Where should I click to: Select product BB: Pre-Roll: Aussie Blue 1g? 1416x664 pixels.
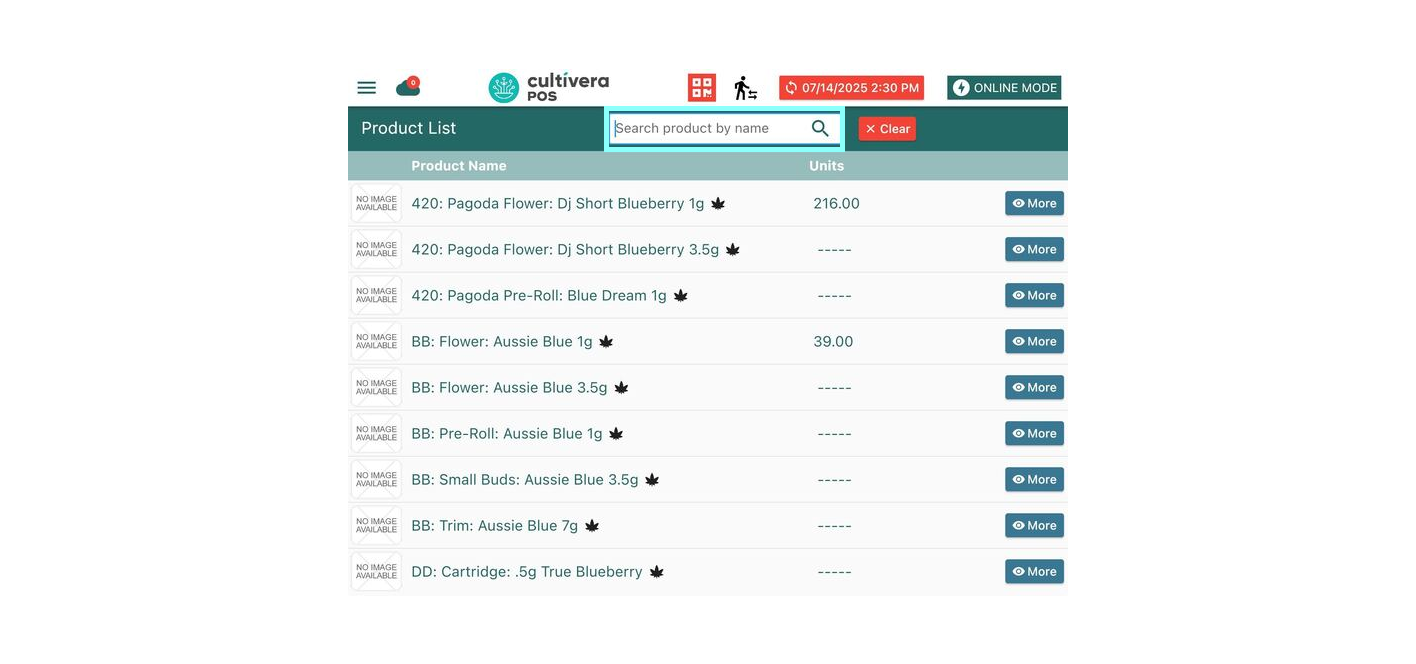pyautogui.click(x=507, y=433)
